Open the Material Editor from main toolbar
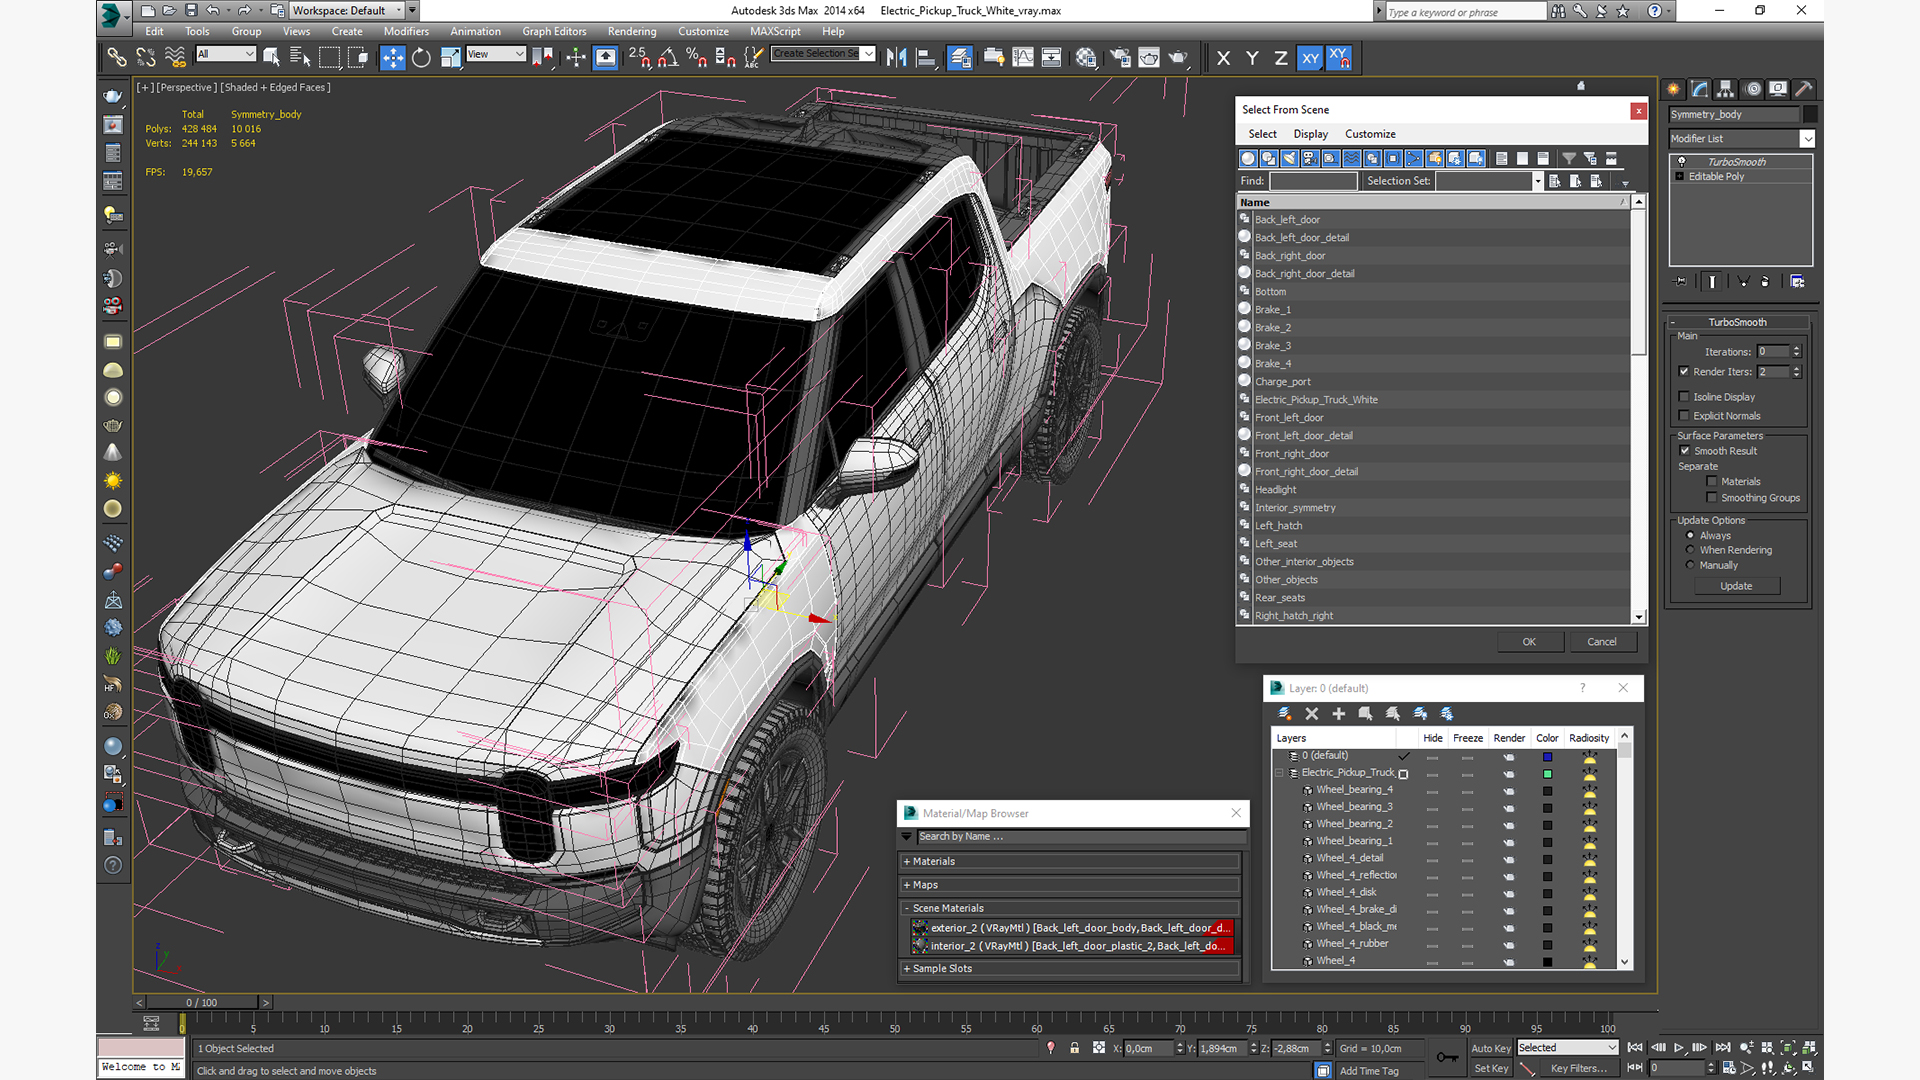 tap(1086, 58)
